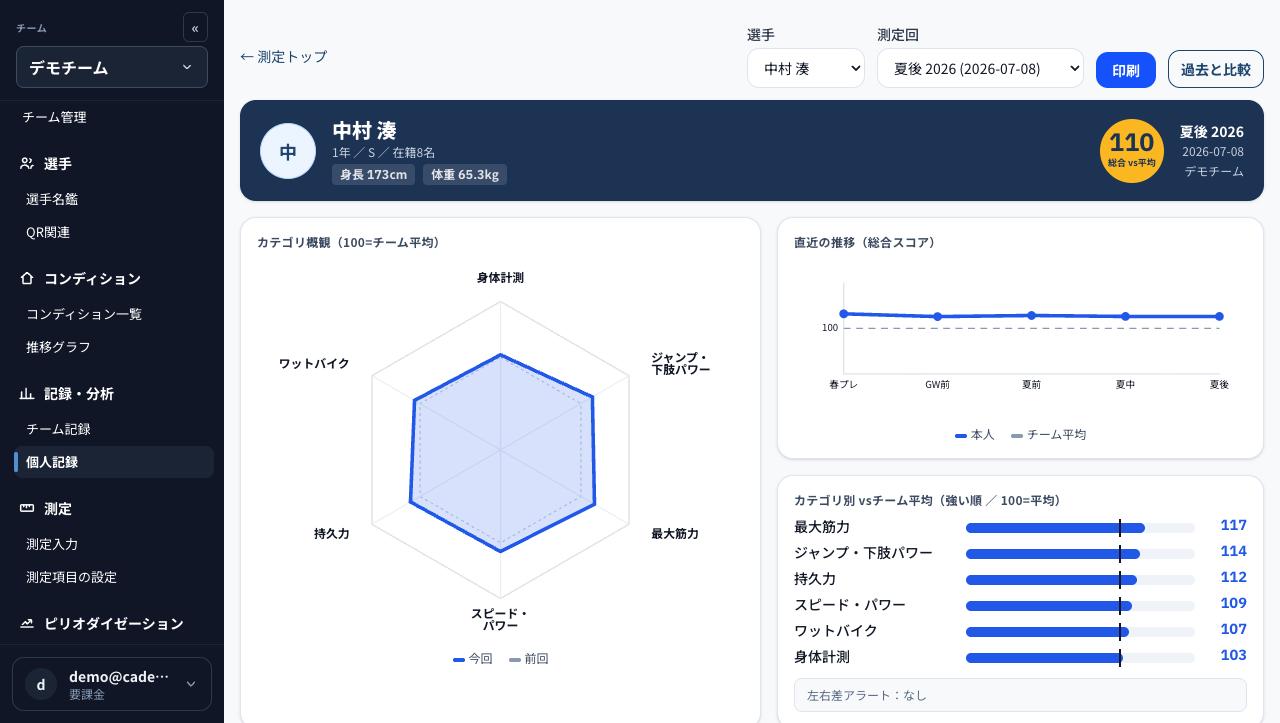
Task: Toggle the 本人 legend in trend chart
Action: tap(975, 435)
